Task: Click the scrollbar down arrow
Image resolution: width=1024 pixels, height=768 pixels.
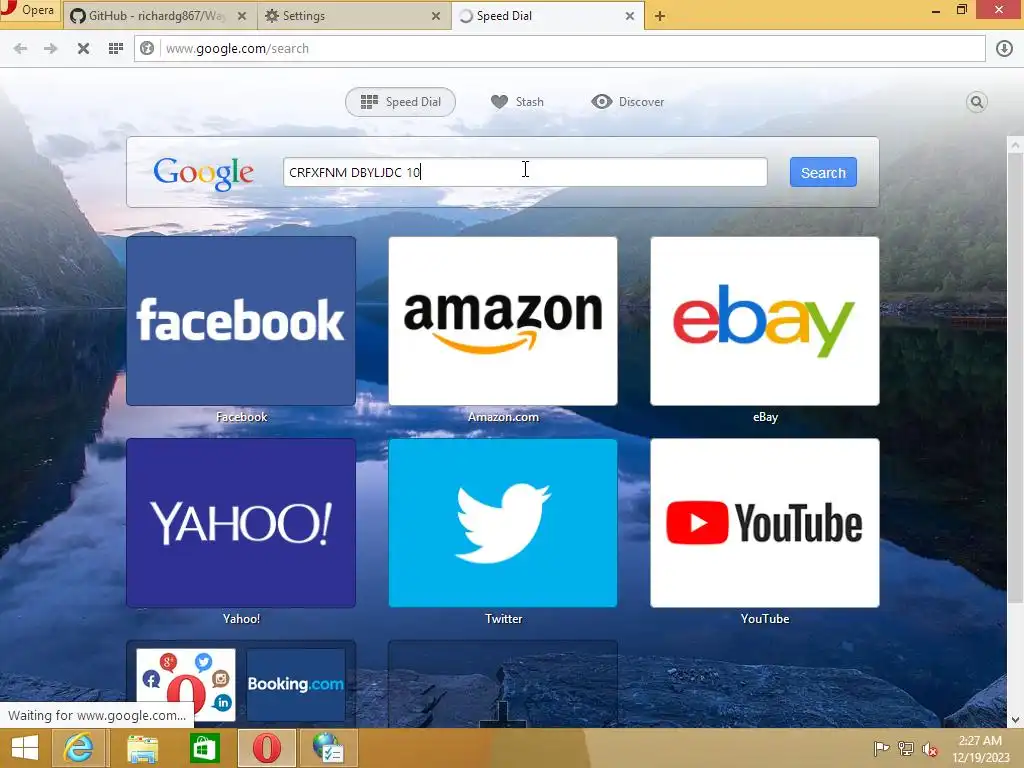Action: click(x=1015, y=720)
